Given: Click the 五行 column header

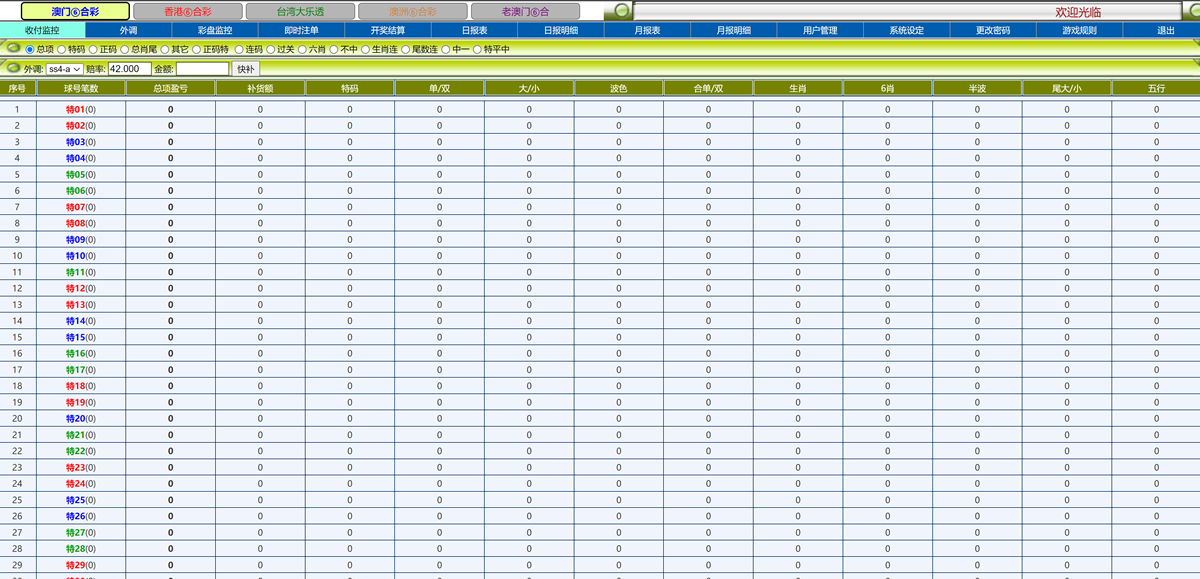Looking at the screenshot, I should pyautogui.click(x=1156, y=88).
